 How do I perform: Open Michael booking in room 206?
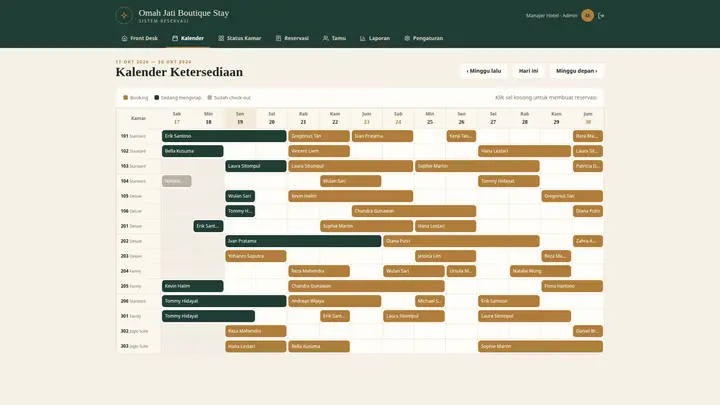(x=430, y=301)
